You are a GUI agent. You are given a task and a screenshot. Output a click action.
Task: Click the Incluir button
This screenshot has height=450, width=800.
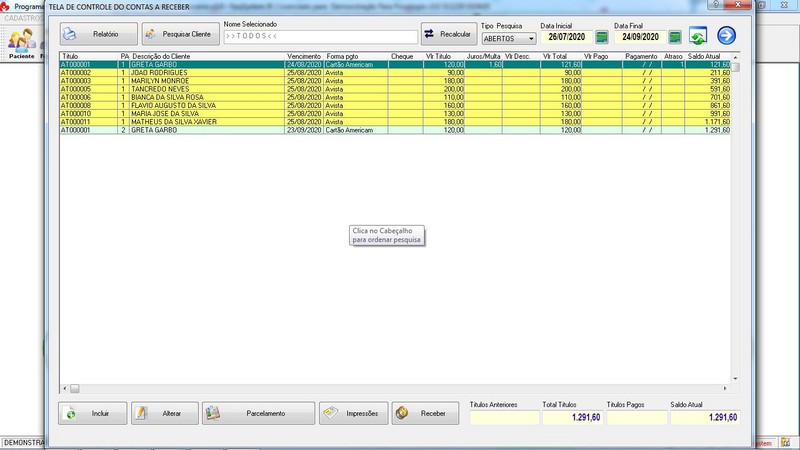[x=92, y=413]
